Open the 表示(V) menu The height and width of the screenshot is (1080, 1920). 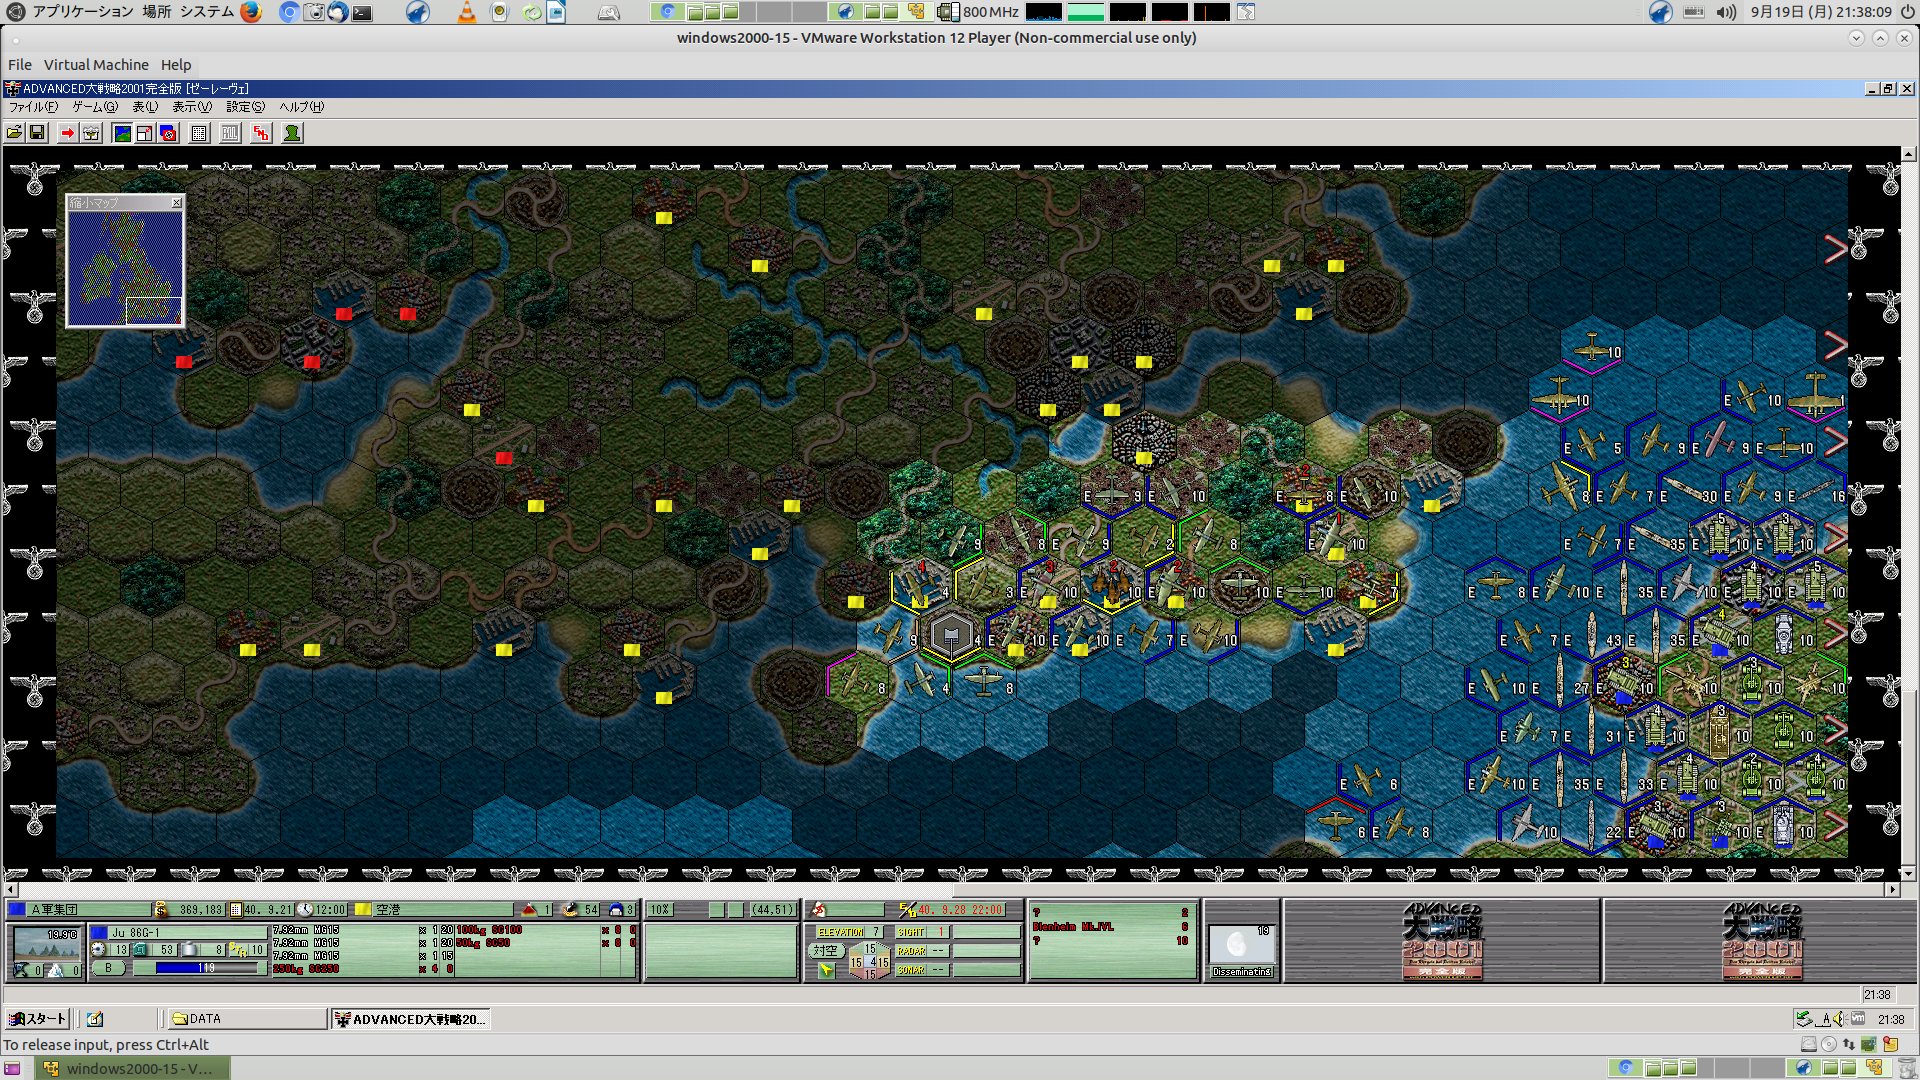click(192, 107)
